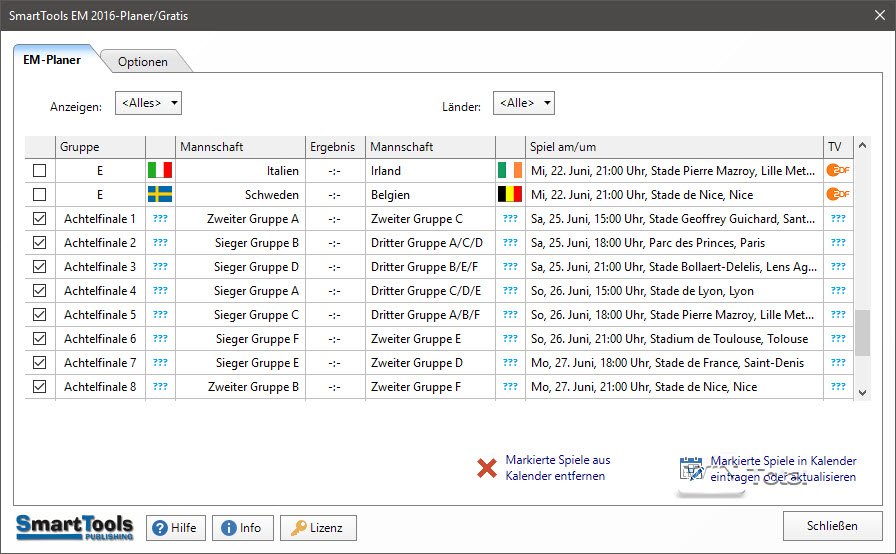The height and width of the screenshot is (554, 896).
Task: Click the SmartTools Publishing logo
Action: 74,527
